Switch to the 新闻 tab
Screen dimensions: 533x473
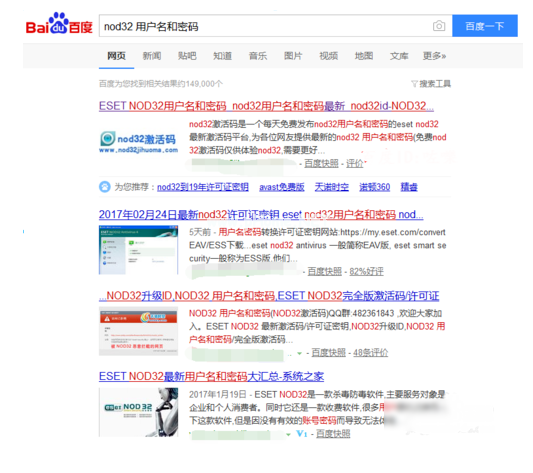pos(152,56)
